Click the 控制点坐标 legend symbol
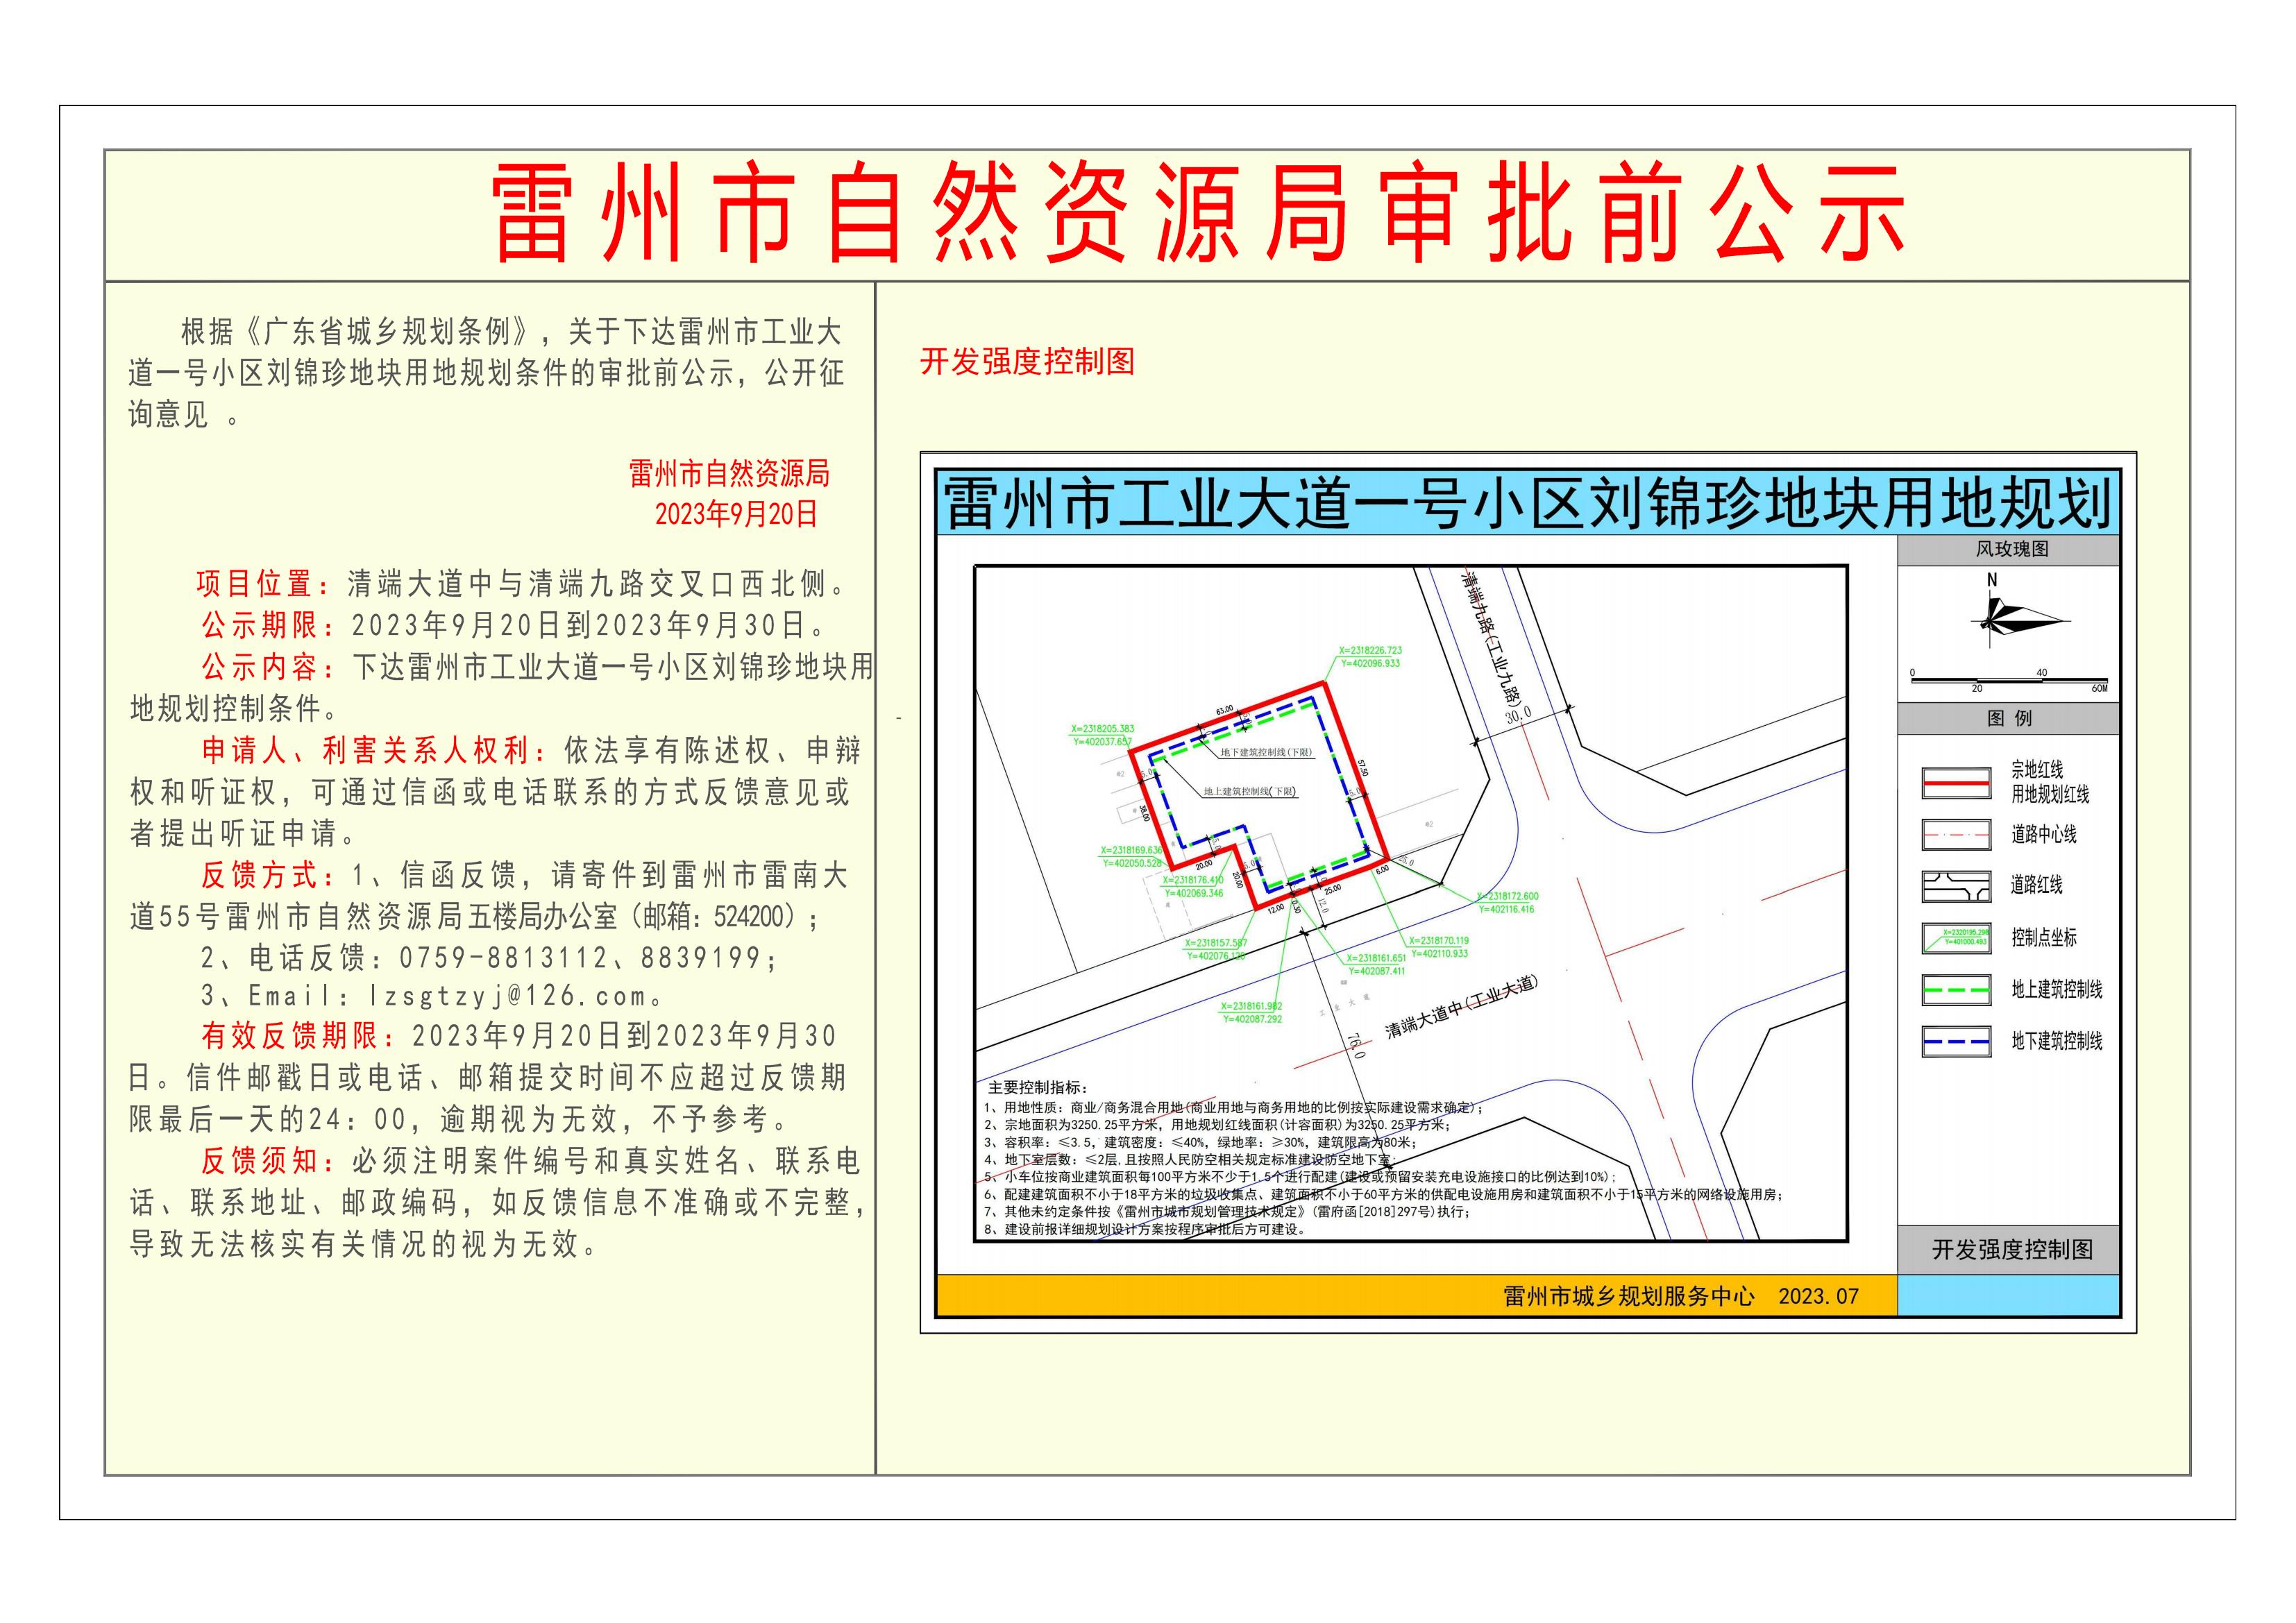 coord(1956,938)
